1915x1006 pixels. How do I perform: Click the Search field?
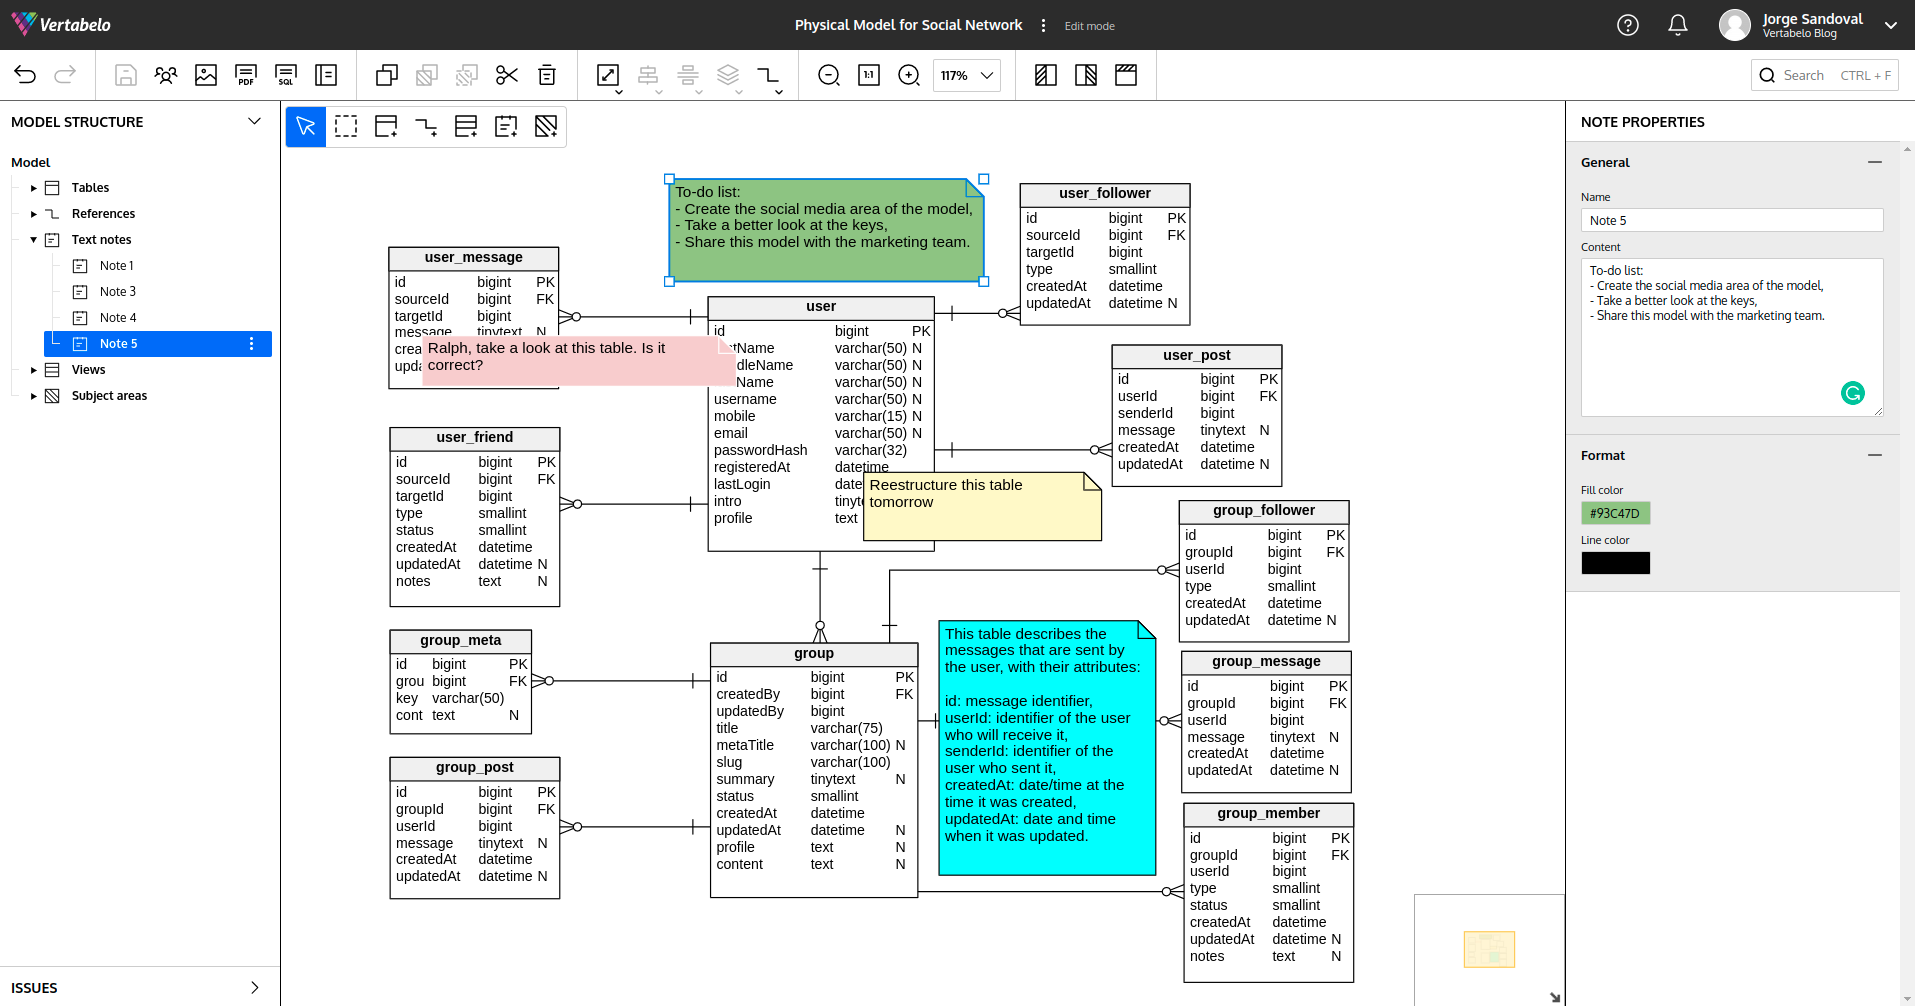coord(1825,75)
